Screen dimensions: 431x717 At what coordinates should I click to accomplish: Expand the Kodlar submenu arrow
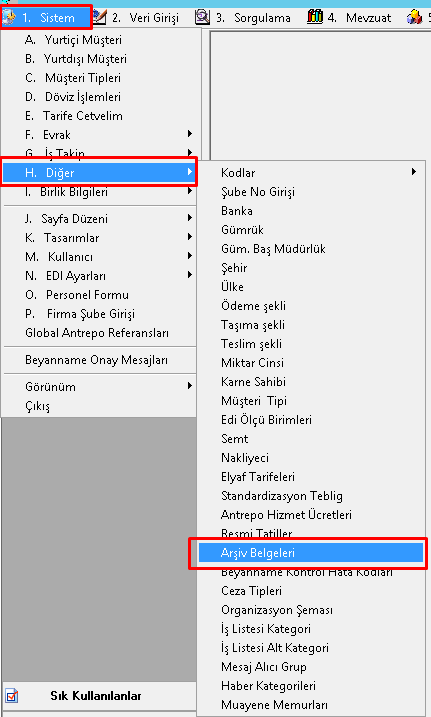tap(413, 172)
